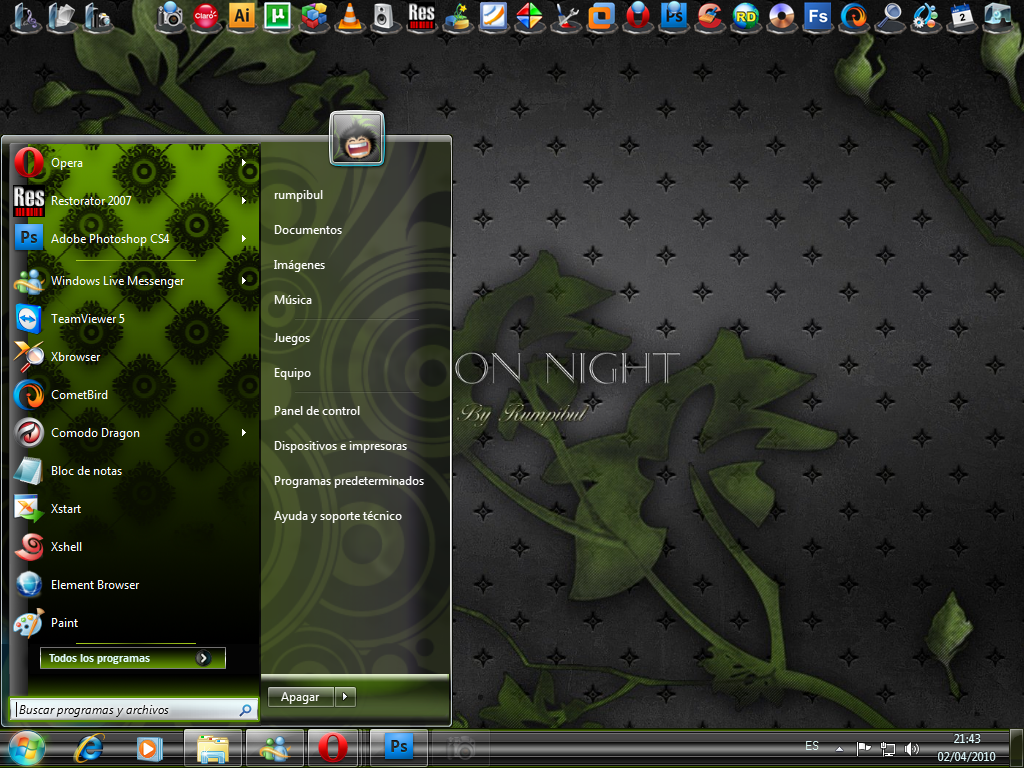Launch Restorator from the top dock
This screenshot has height=768, width=1024.
pyautogui.click(x=421, y=17)
